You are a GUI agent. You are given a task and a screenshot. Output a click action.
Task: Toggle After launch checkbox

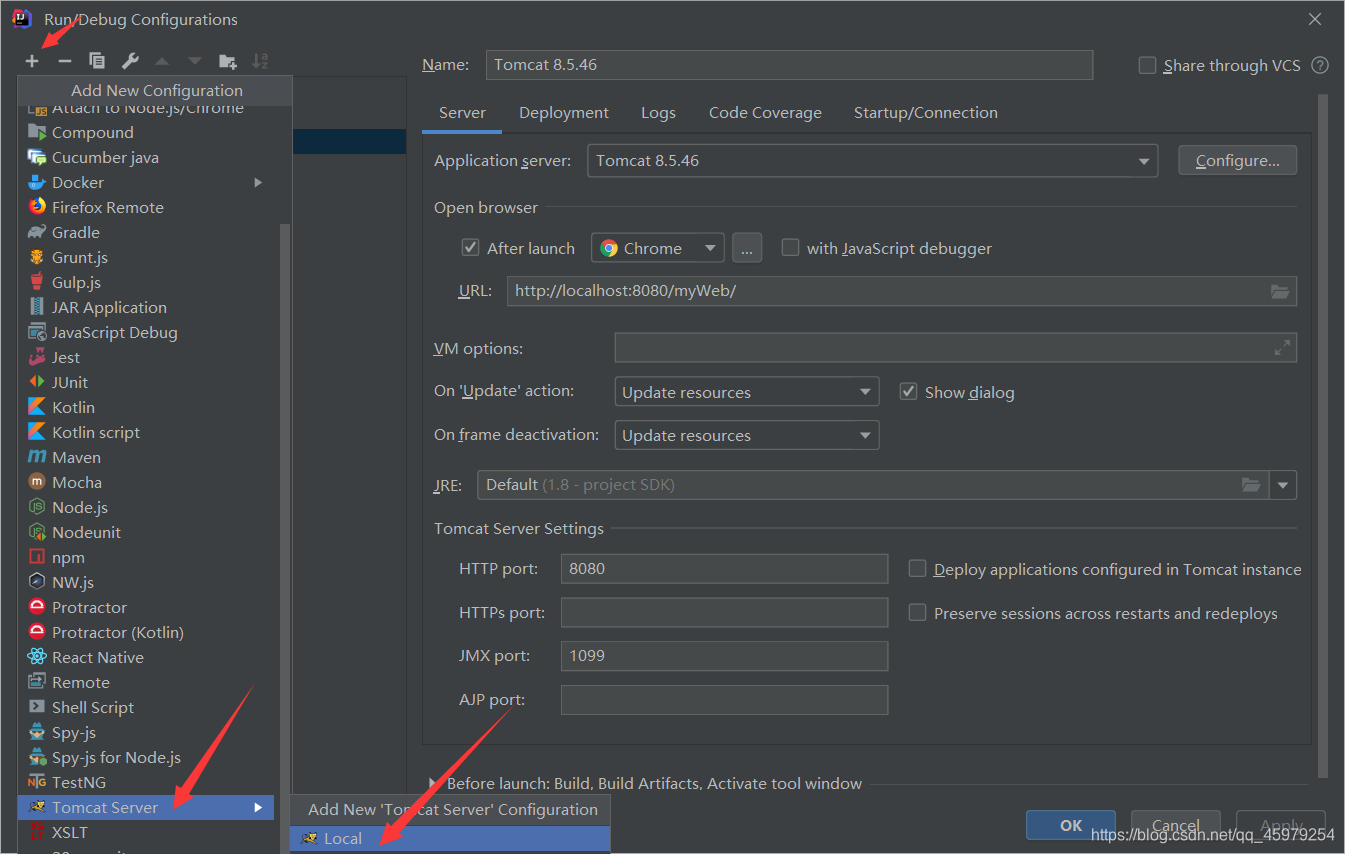coord(470,247)
